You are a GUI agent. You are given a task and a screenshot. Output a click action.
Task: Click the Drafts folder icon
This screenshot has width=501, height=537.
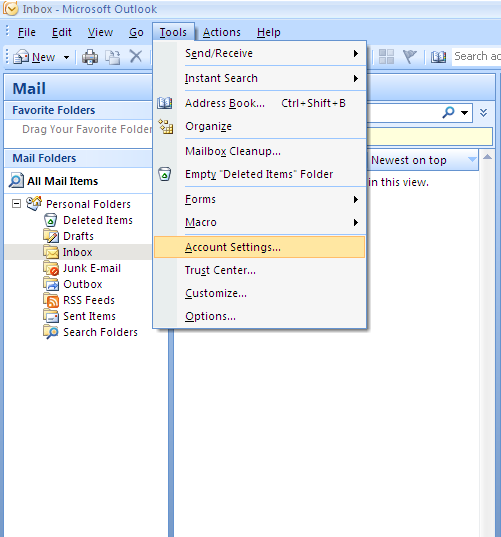tap(51, 236)
